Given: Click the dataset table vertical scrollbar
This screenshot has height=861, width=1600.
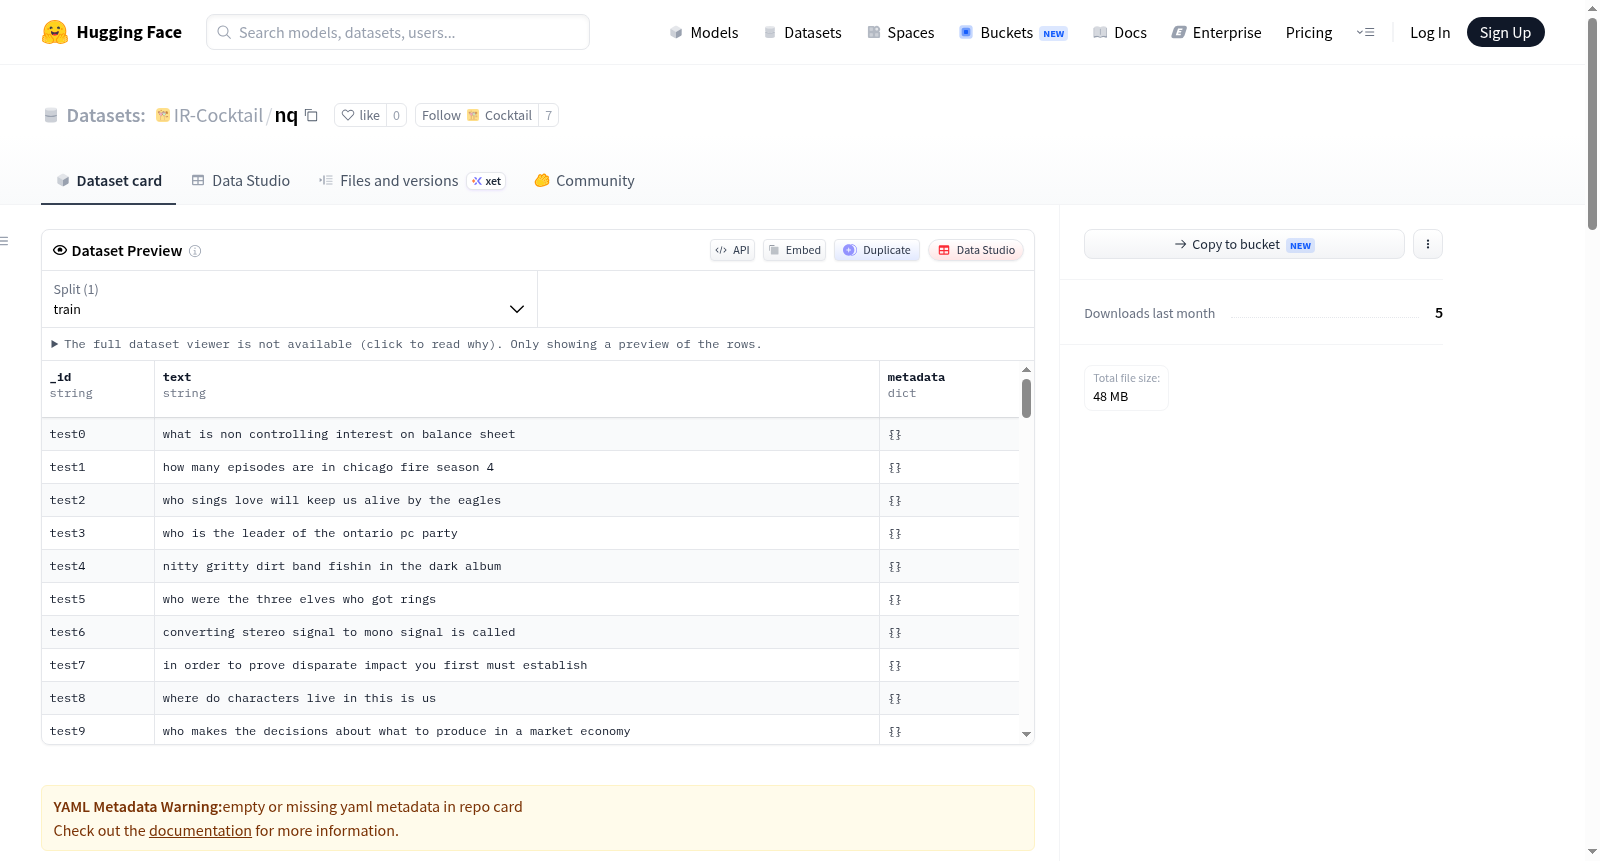Looking at the screenshot, I should coord(1026,398).
